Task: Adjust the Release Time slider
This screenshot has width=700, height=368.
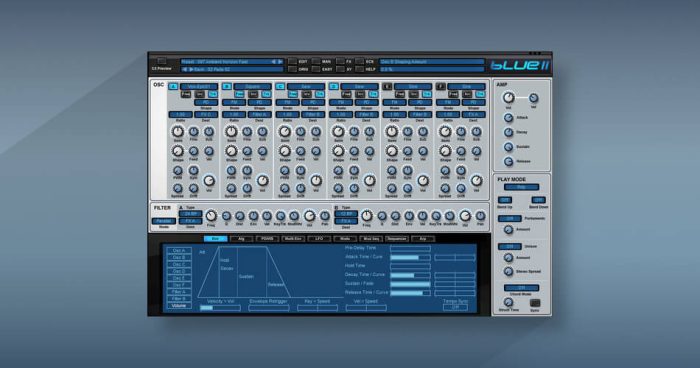Action: tap(410, 293)
